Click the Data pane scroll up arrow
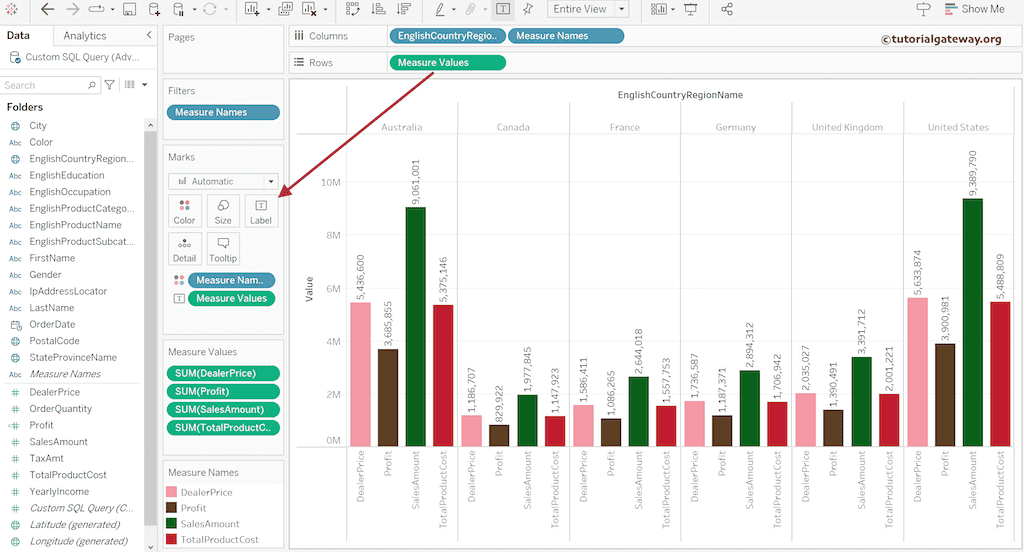The image size is (1024, 552). pyautogui.click(x=150, y=125)
